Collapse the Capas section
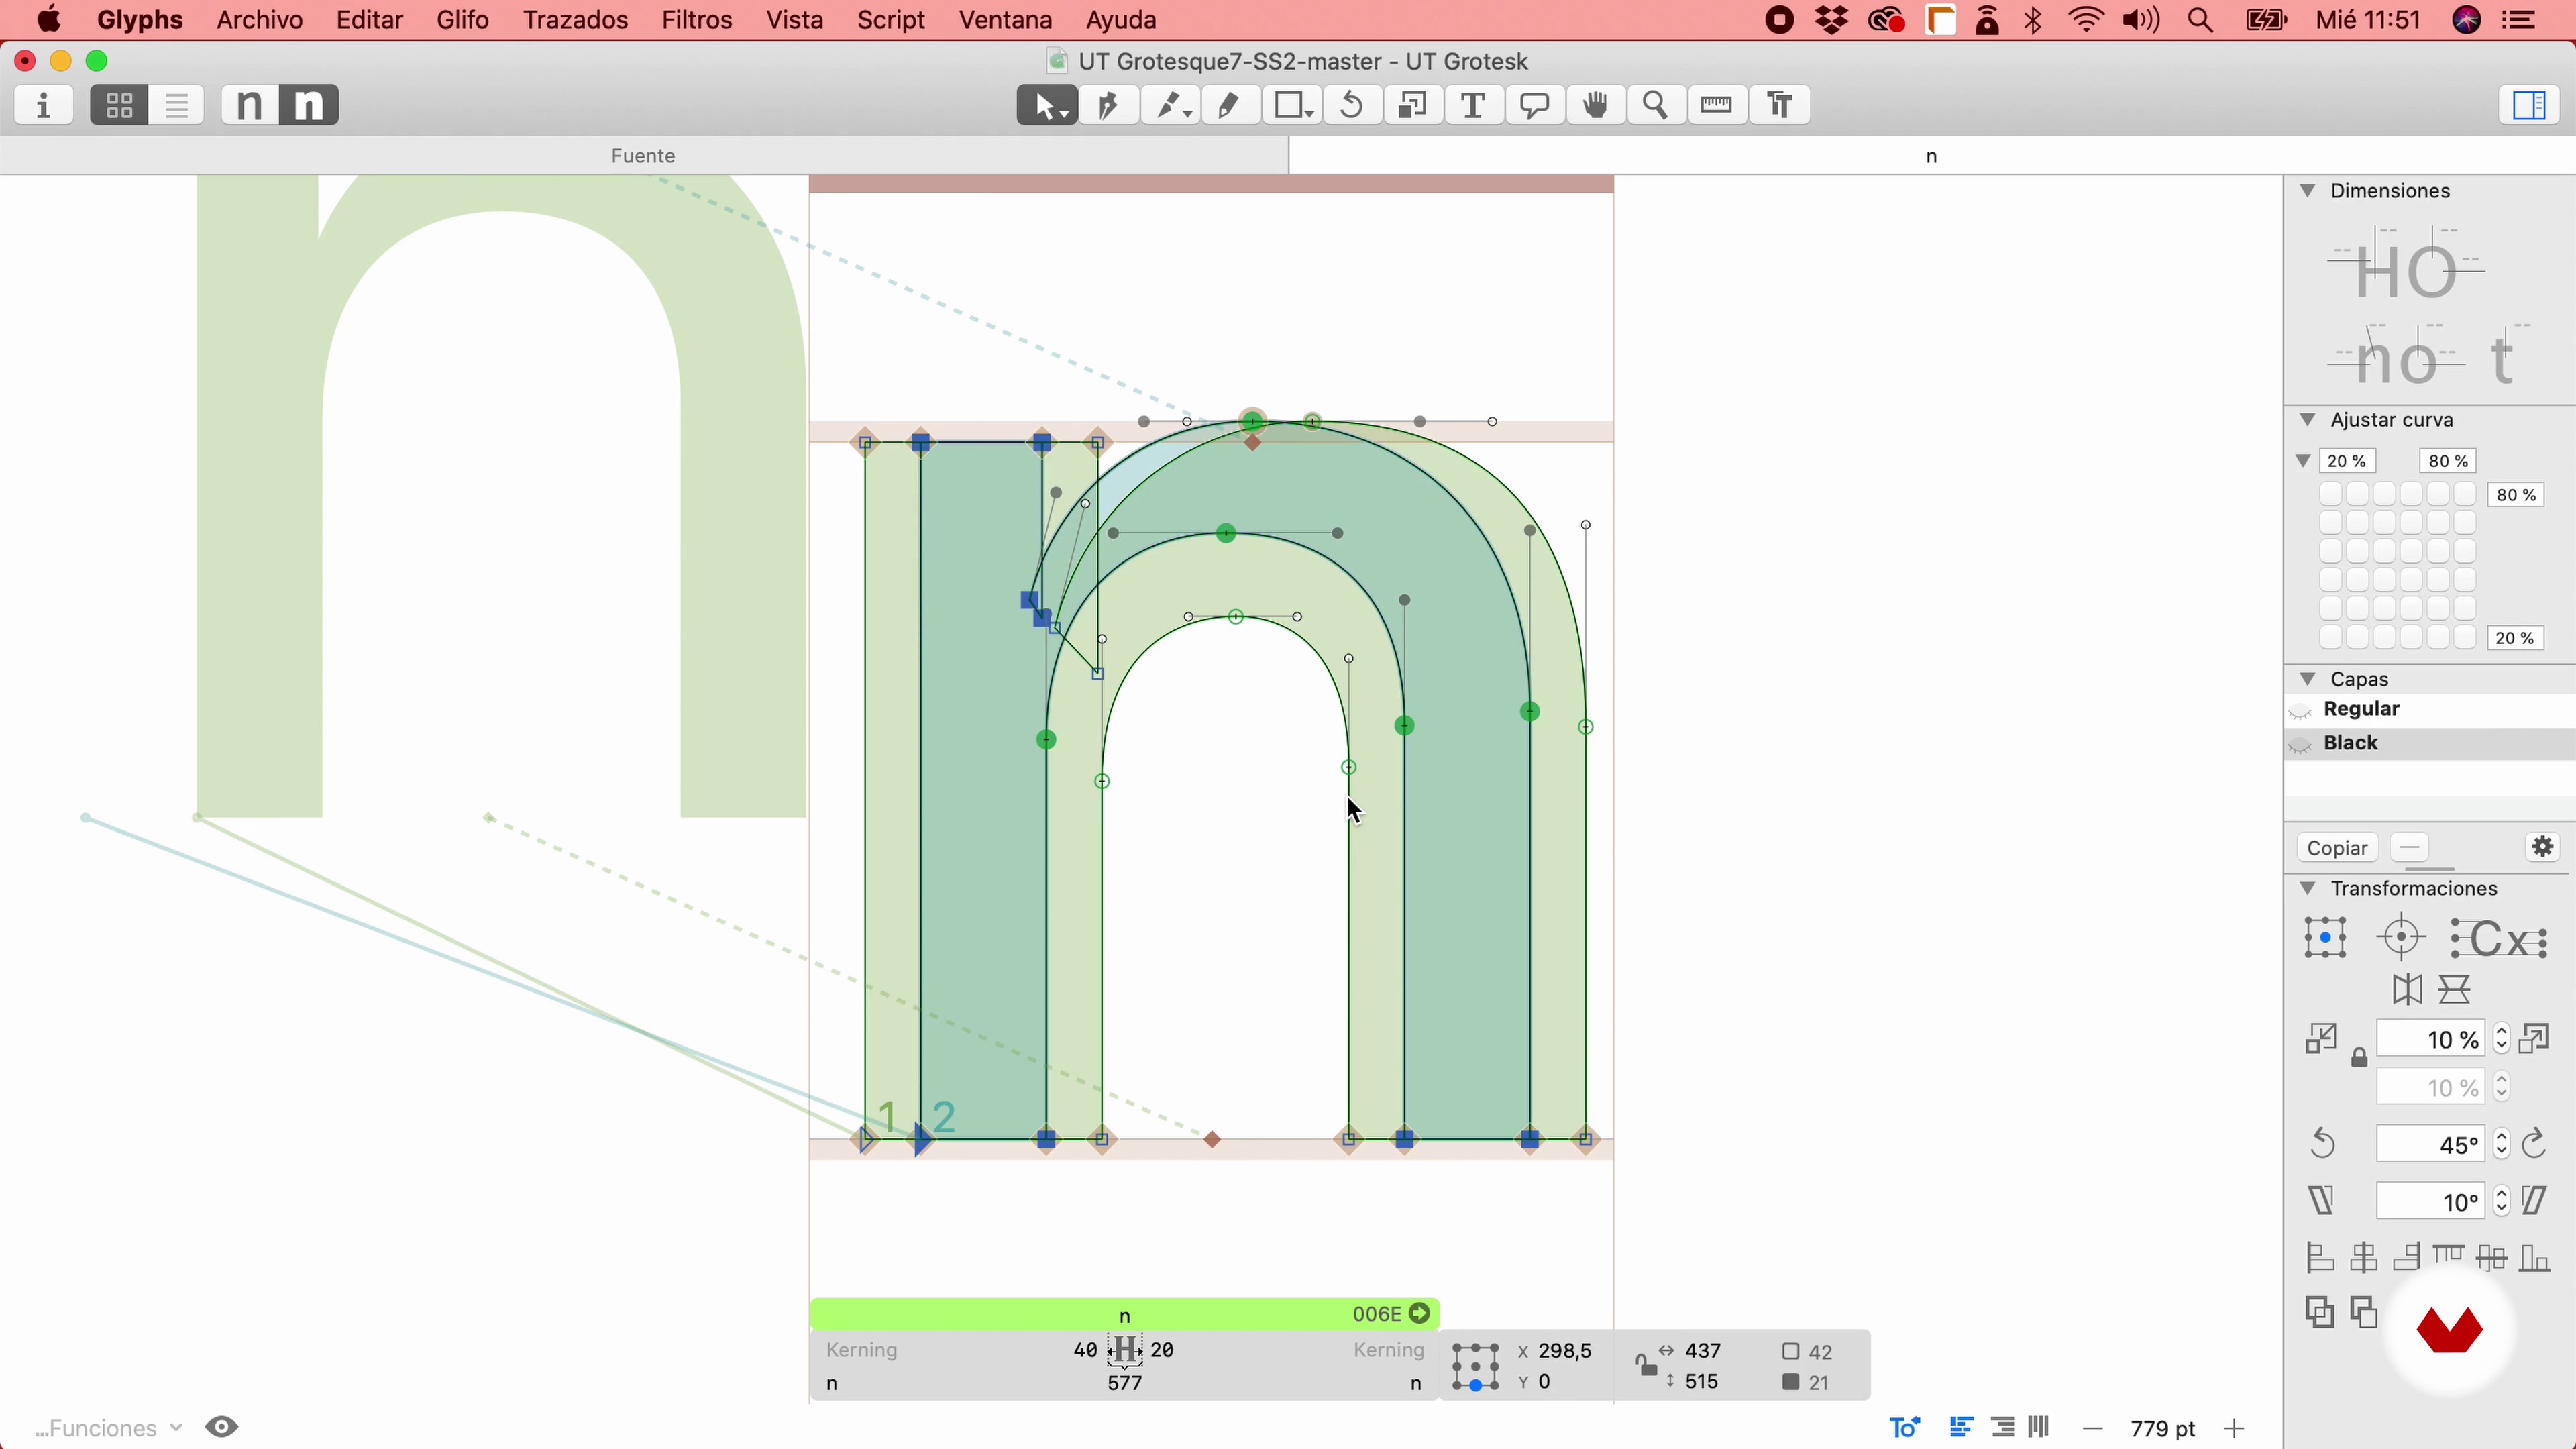Viewport: 2576px width, 1449px height. point(2307,679)
